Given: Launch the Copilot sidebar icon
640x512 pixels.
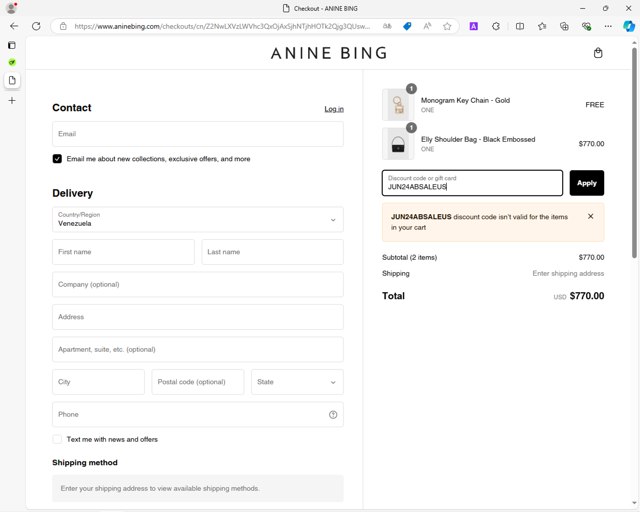Looking at the screenshot, I should tap(629, 26).
